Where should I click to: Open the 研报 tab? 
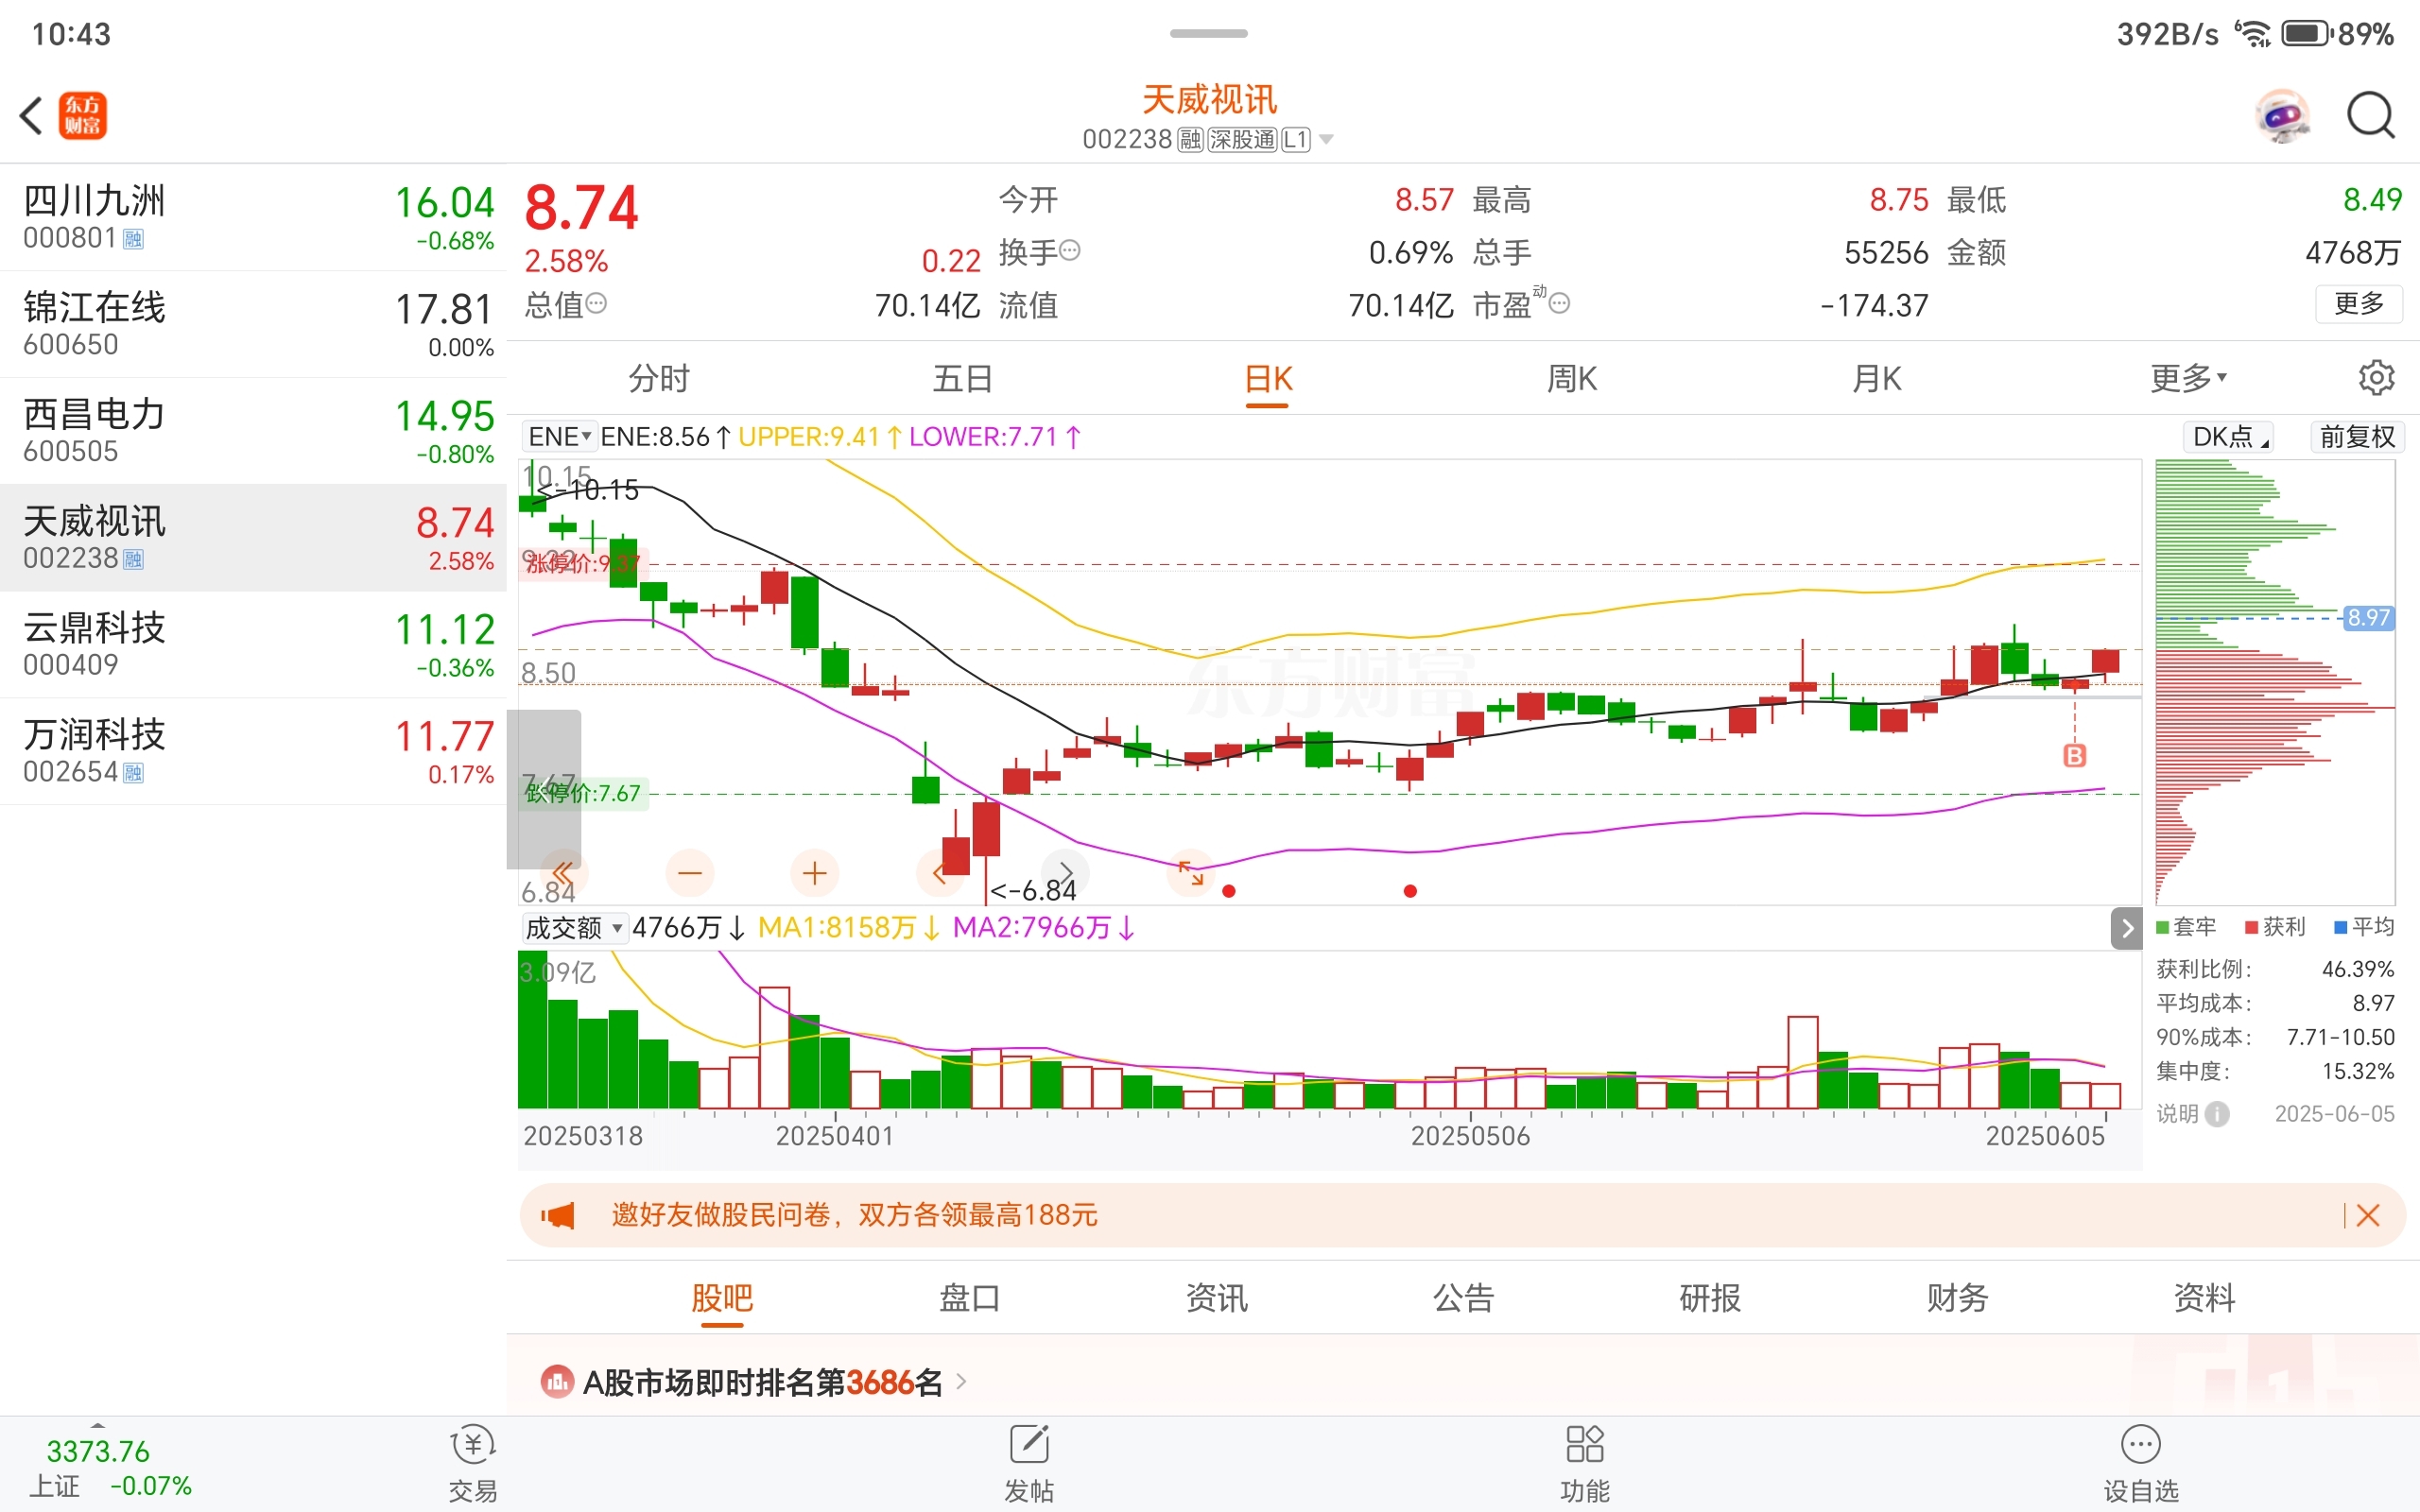1710,1298
